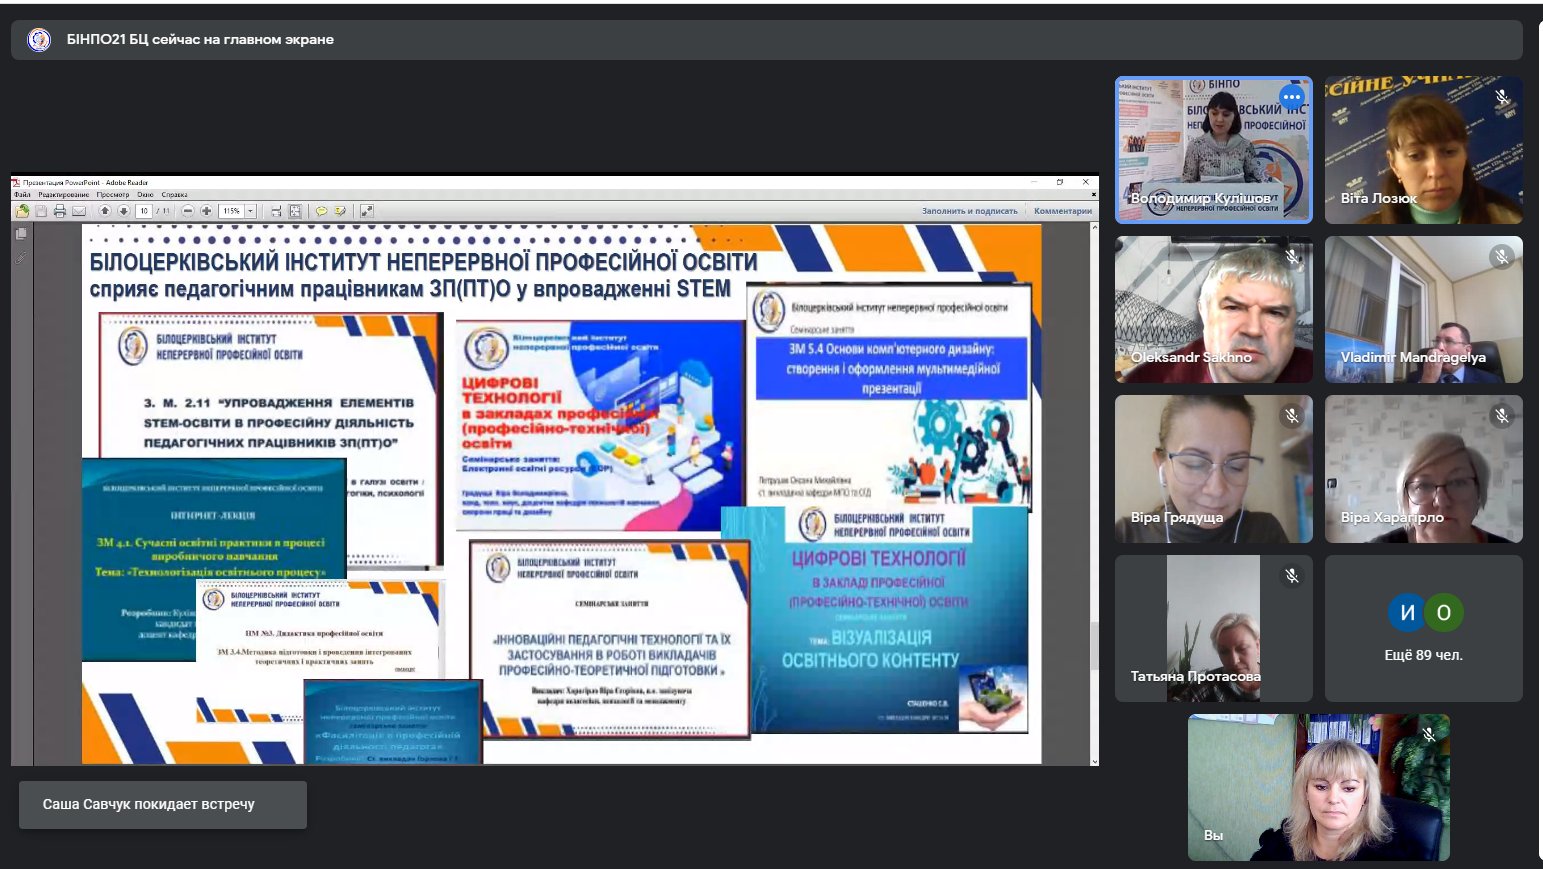This screenshot has width=1543, height=869.
Task: Select Oleksandr Sakhno video tile
Action: pos(1213,309)
